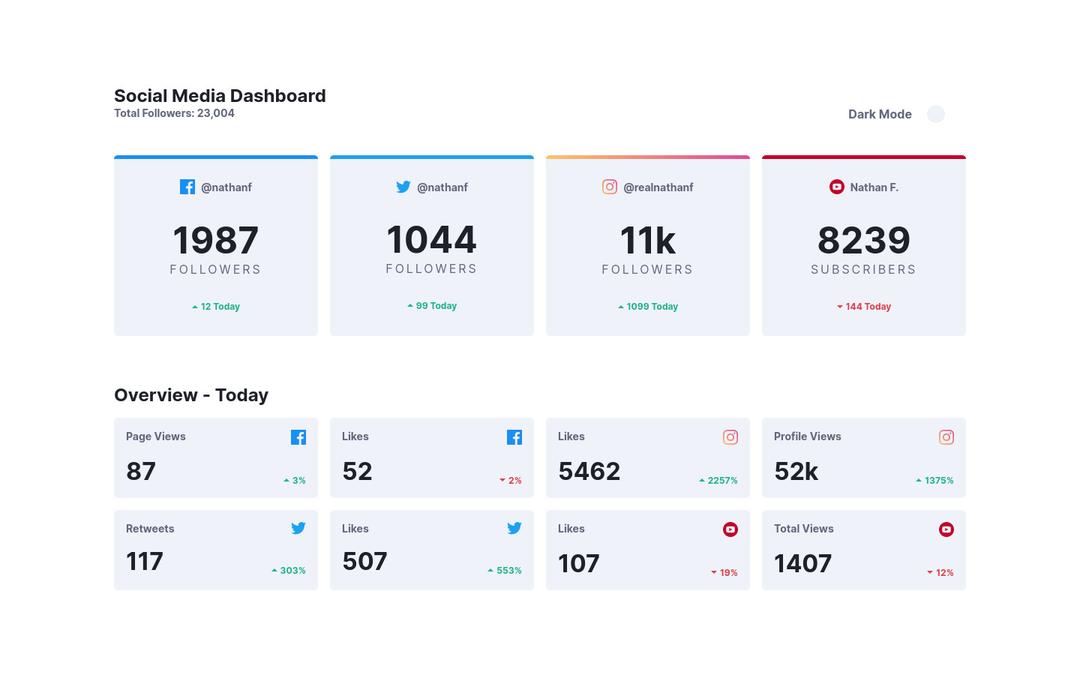Click the 1375% increase in Profile Views
The height and width of the screenshot is (675, 1080).
[x=938, y=480]
